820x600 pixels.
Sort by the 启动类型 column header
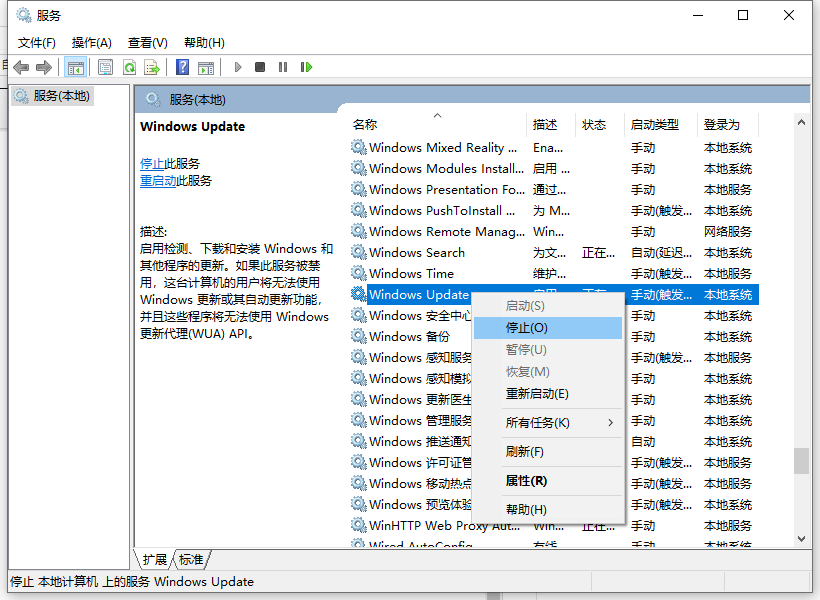661,124
